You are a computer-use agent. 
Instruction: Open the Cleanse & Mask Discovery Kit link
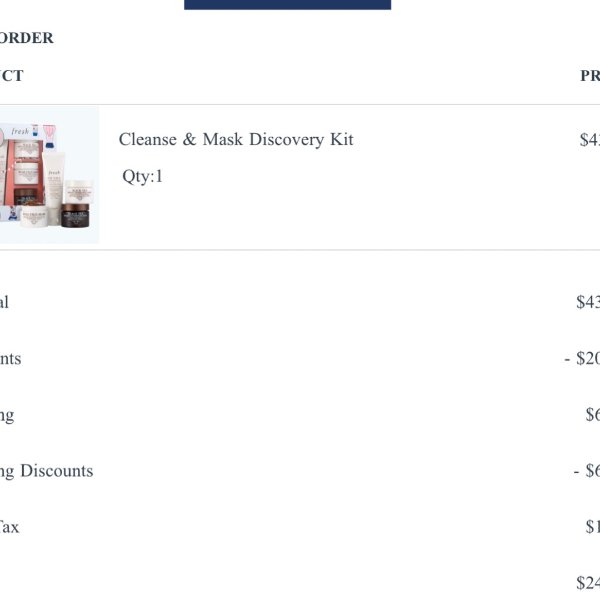tap(236, 139)
